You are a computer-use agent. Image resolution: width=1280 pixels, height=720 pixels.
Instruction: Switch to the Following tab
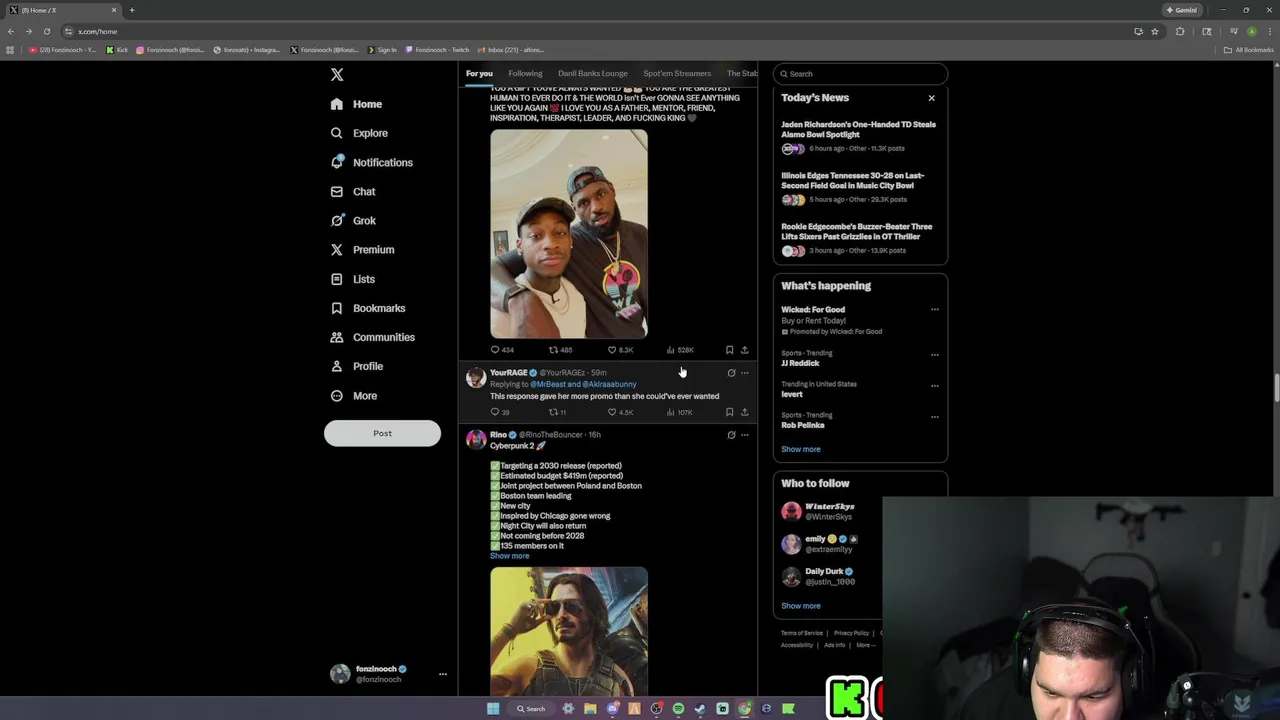tap(525, 73)
